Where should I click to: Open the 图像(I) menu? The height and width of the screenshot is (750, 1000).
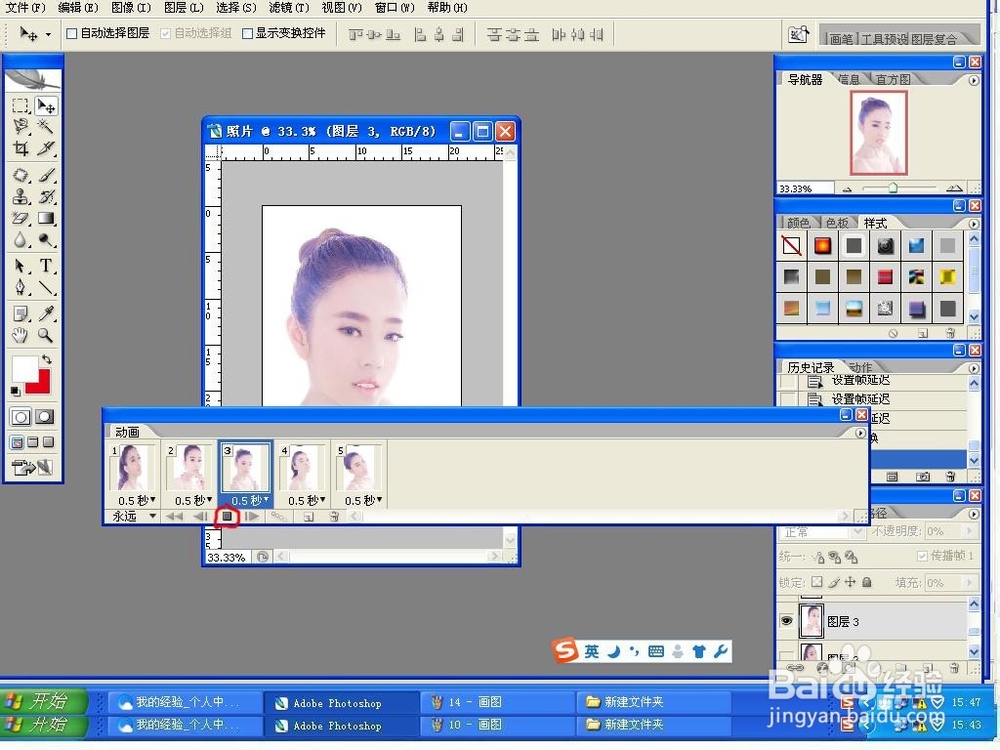click(x=131, y=8)
